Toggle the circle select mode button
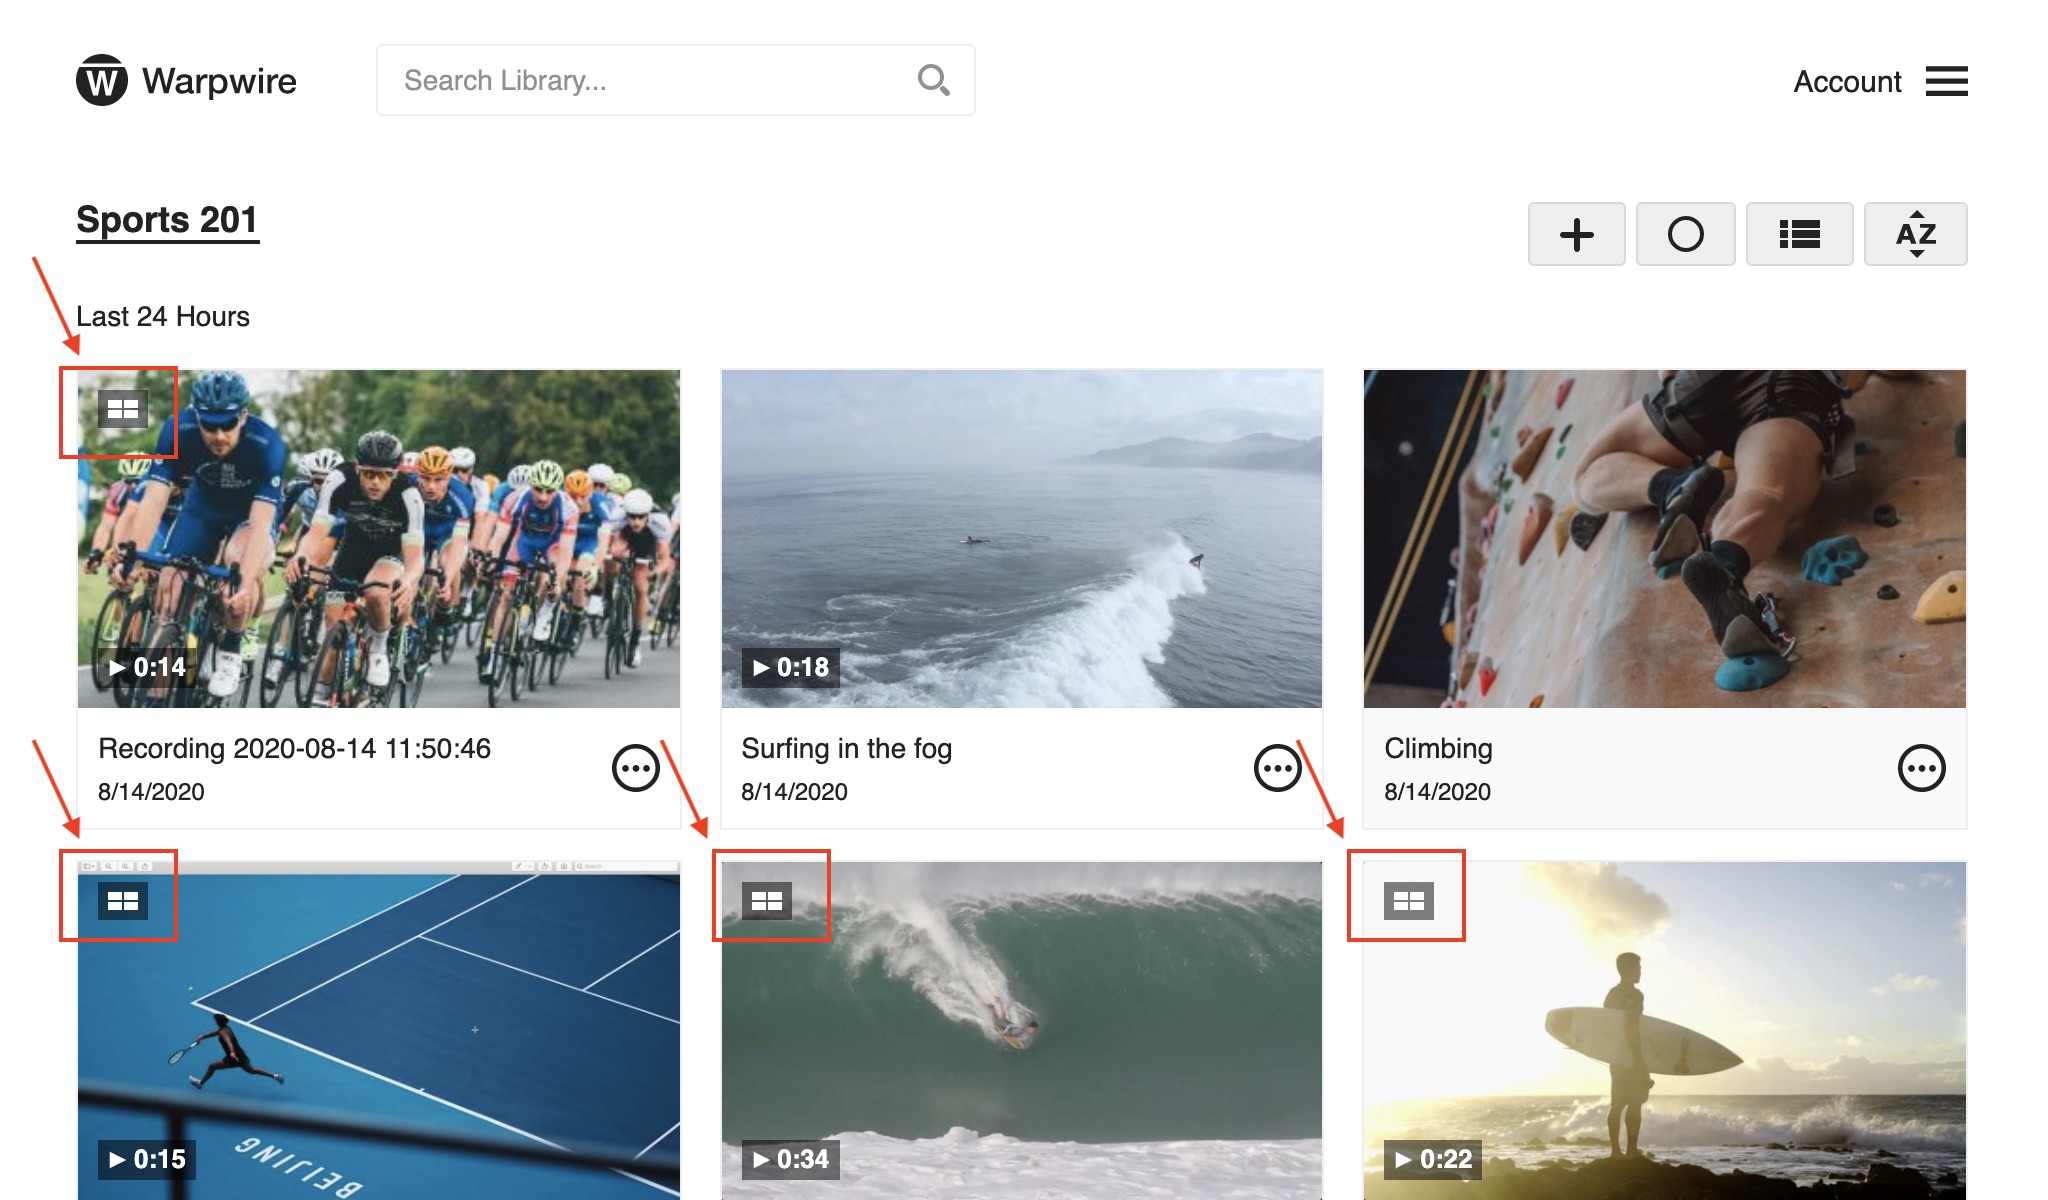 click(1685, 234)
